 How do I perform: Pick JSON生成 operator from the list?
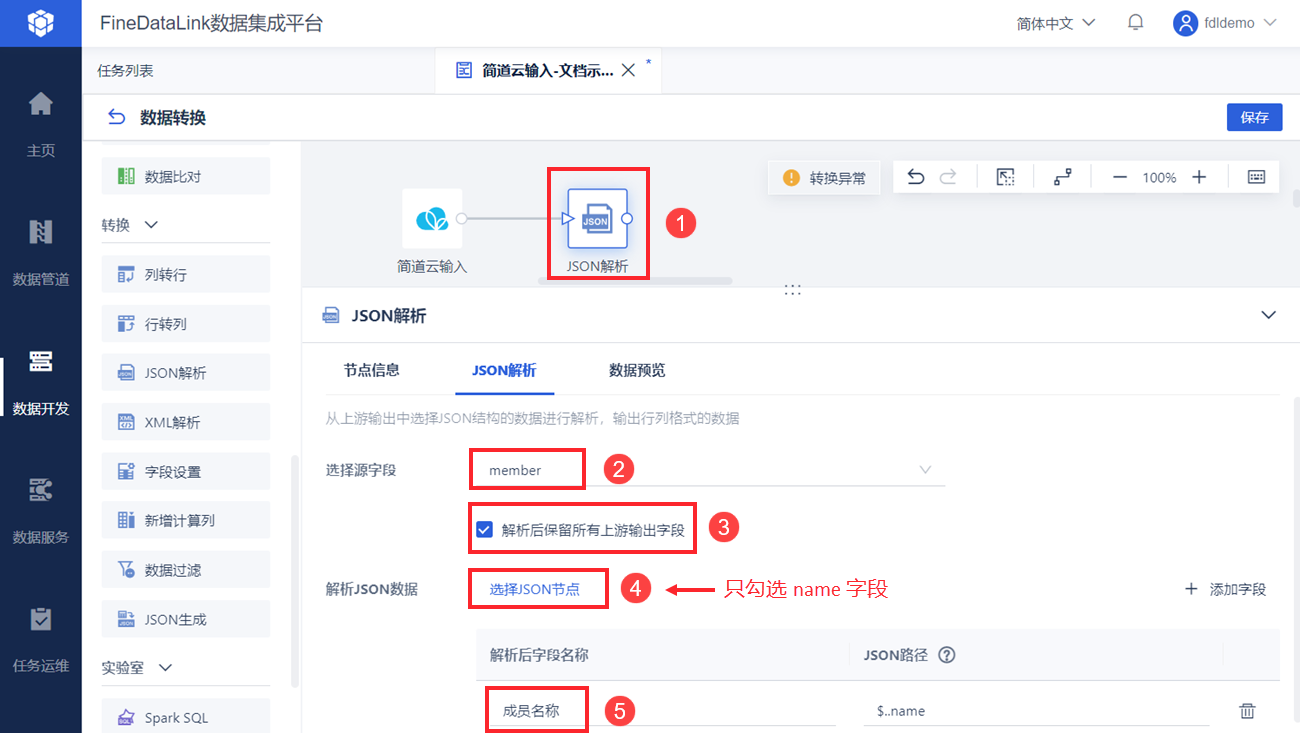(x=186, y=619)
